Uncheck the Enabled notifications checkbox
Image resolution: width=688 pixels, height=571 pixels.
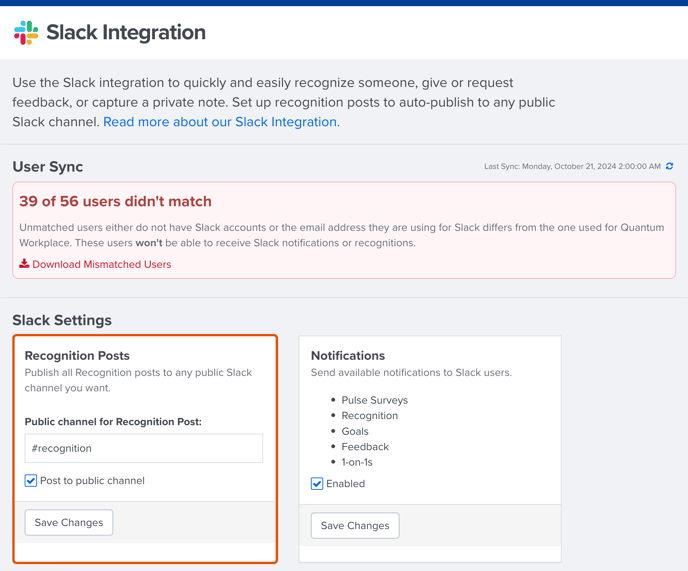point(317,484)
